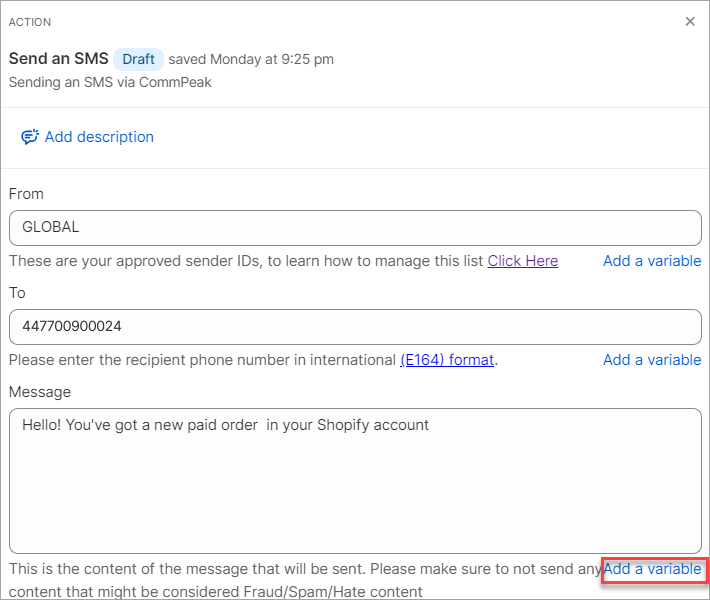Click the ACTION header label
The image size is (710, 600).
pyautogui.click(x=30, y=22)
